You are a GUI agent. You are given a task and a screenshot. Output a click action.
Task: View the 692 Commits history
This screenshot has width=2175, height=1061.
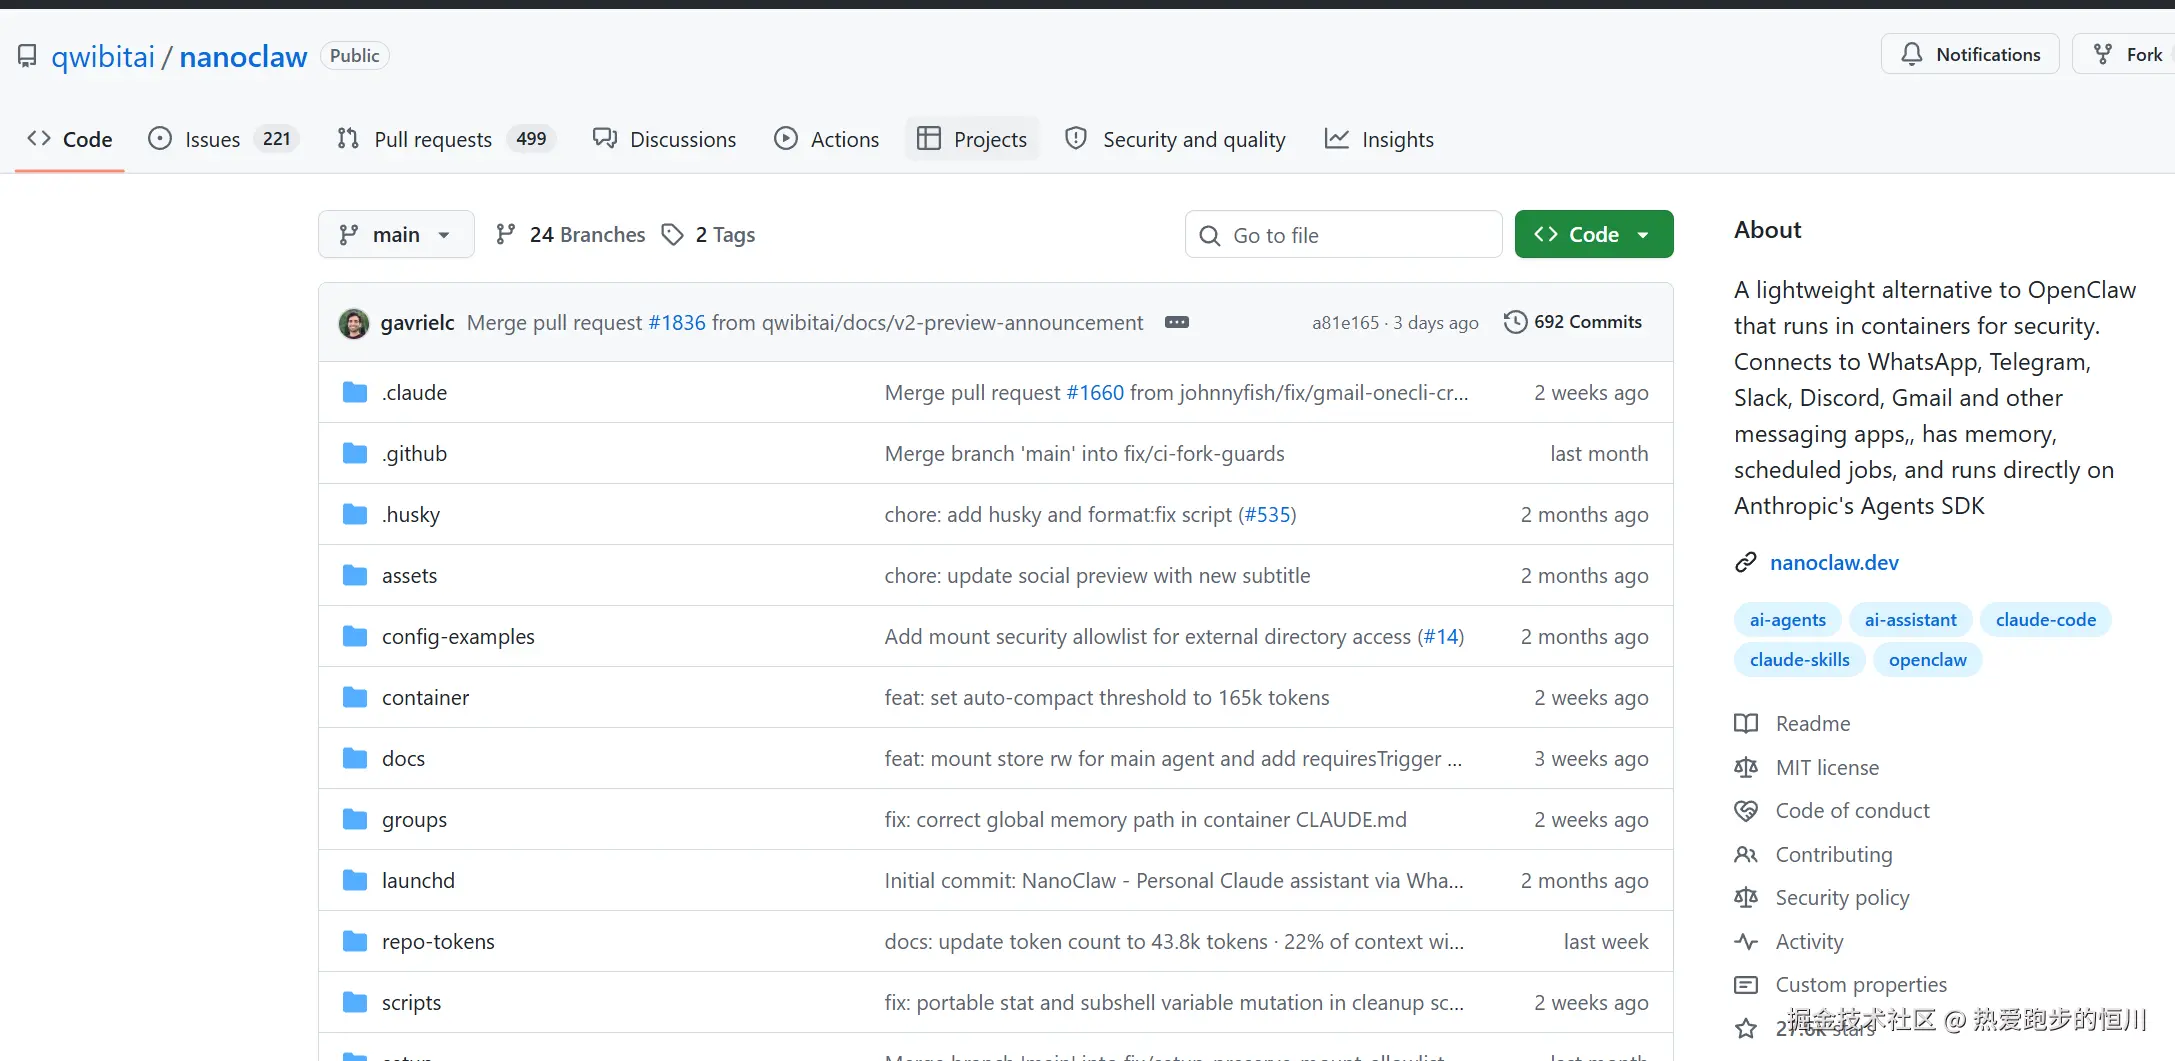[x=1573, y=322]
